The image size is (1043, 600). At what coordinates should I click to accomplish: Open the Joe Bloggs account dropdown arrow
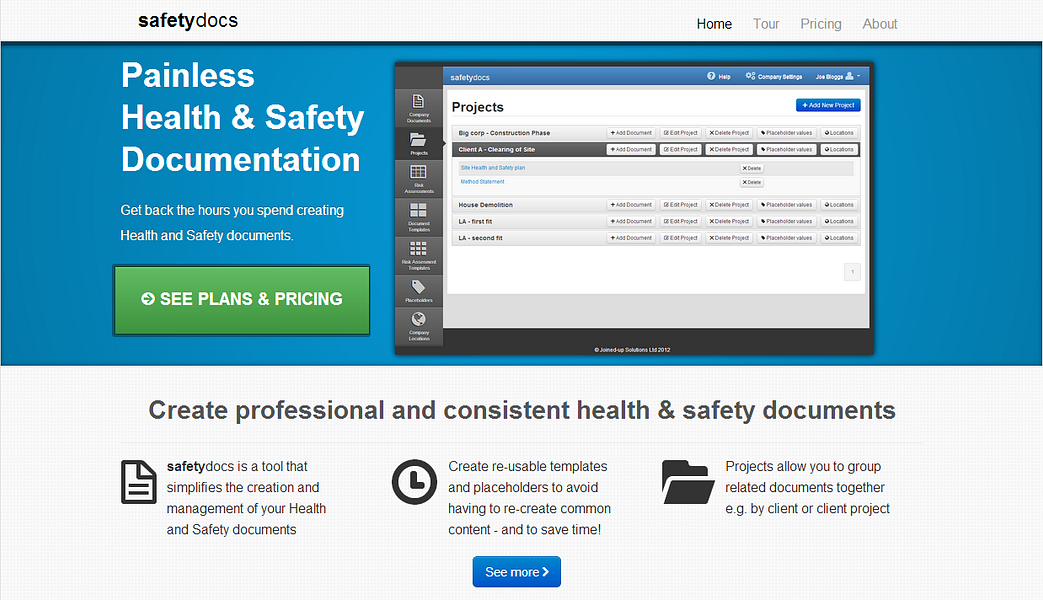click(859, 76)
